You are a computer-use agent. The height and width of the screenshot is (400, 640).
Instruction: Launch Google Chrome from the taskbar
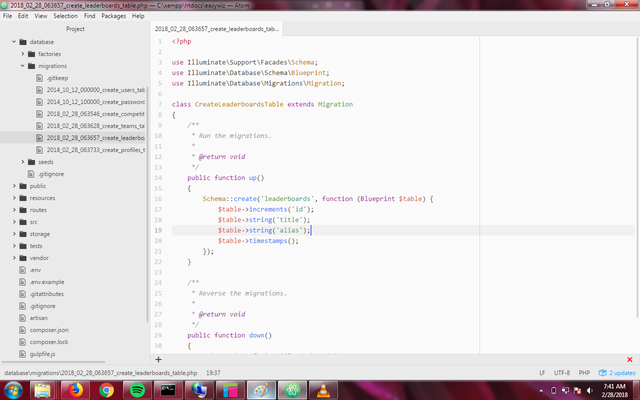click(106, 390)
